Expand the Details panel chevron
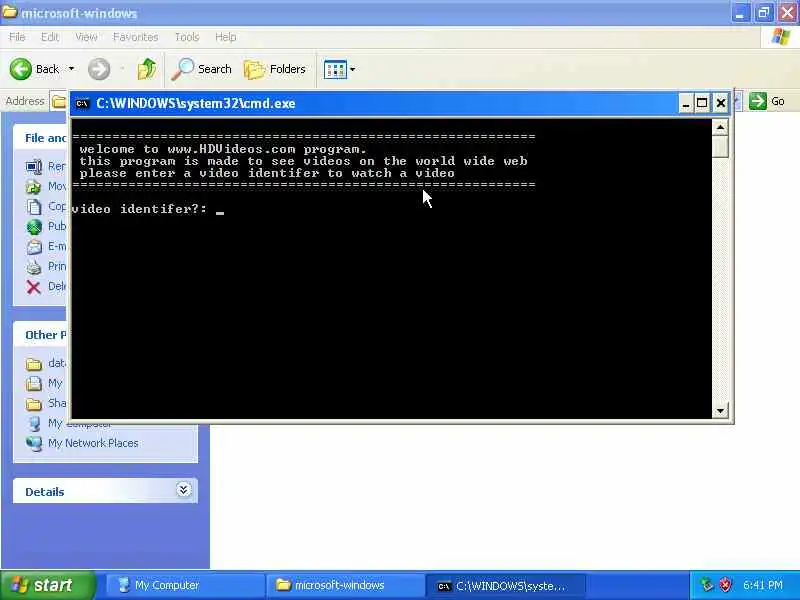Screen dimensions: 800x600 [183, 490]
